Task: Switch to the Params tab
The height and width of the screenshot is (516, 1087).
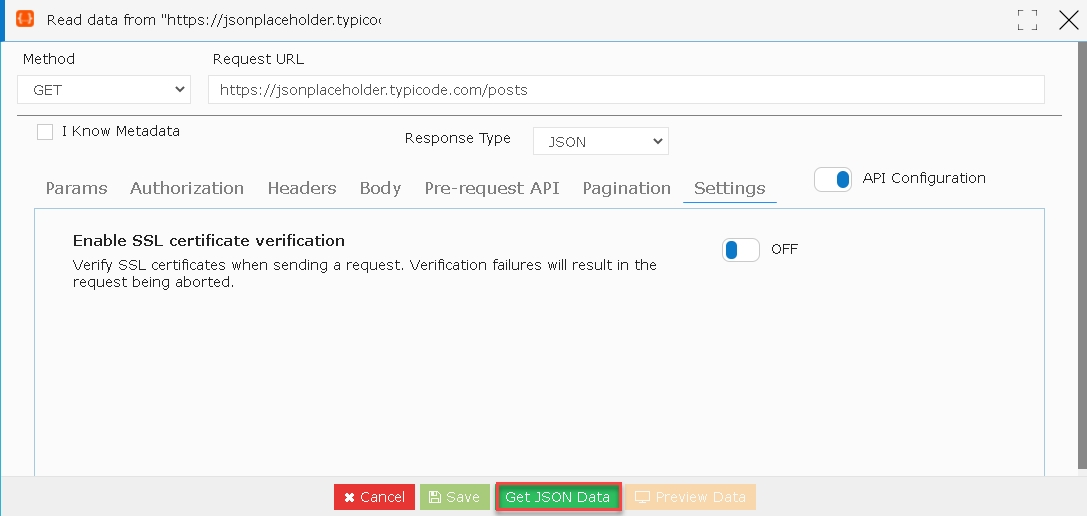Action: tap(76, 188)
